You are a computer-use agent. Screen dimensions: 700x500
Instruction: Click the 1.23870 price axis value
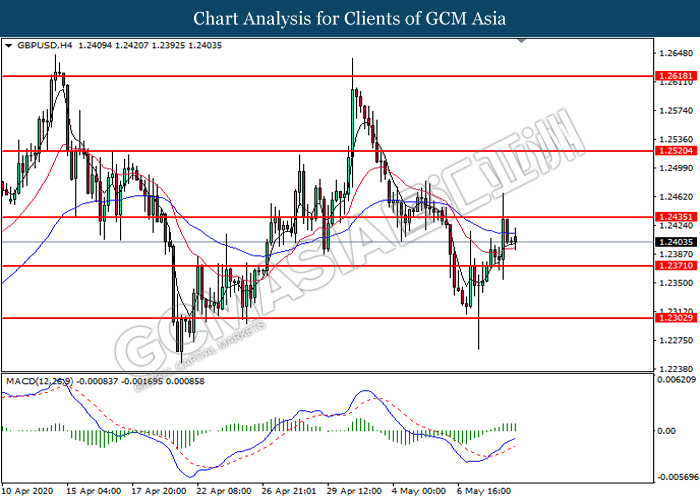676,254
